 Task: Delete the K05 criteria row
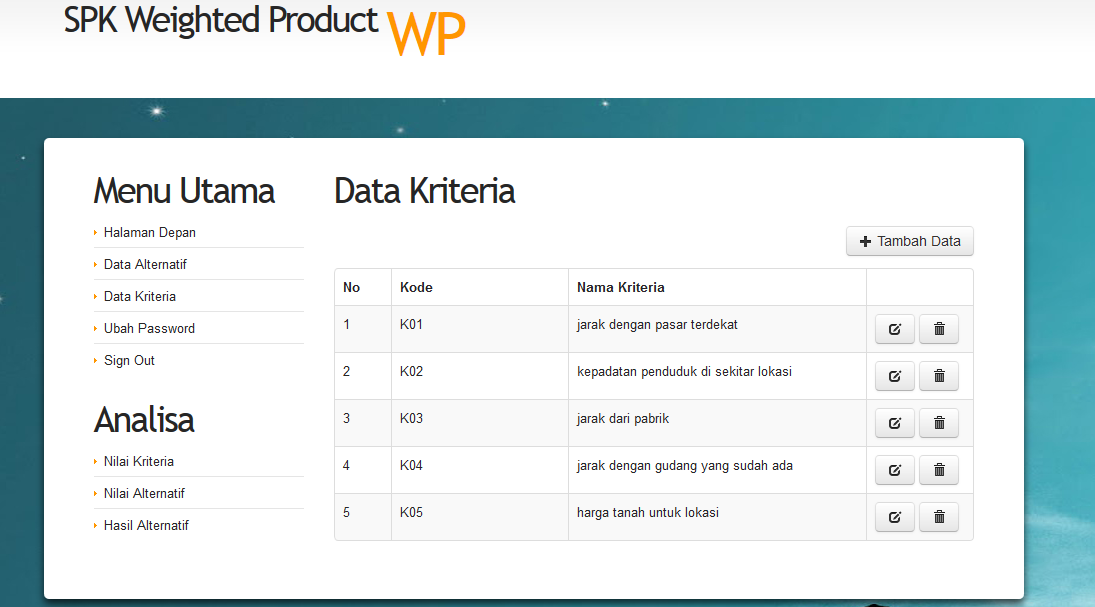938,516
